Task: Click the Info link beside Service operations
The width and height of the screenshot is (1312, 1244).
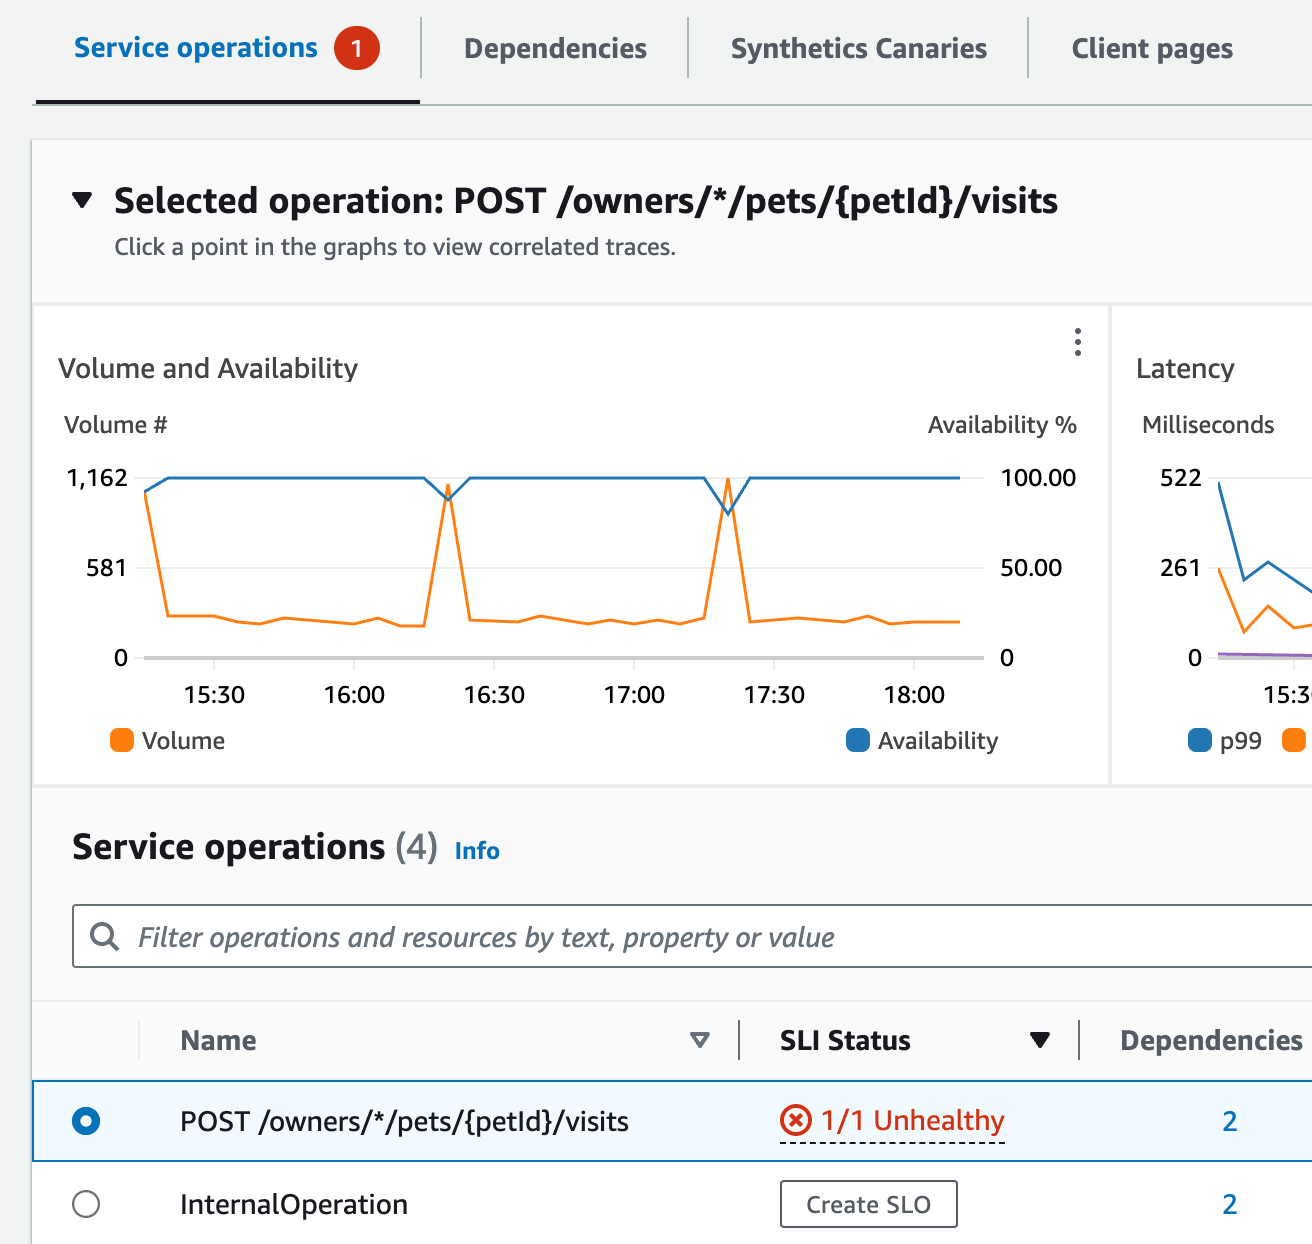Action: pos(477,850)
